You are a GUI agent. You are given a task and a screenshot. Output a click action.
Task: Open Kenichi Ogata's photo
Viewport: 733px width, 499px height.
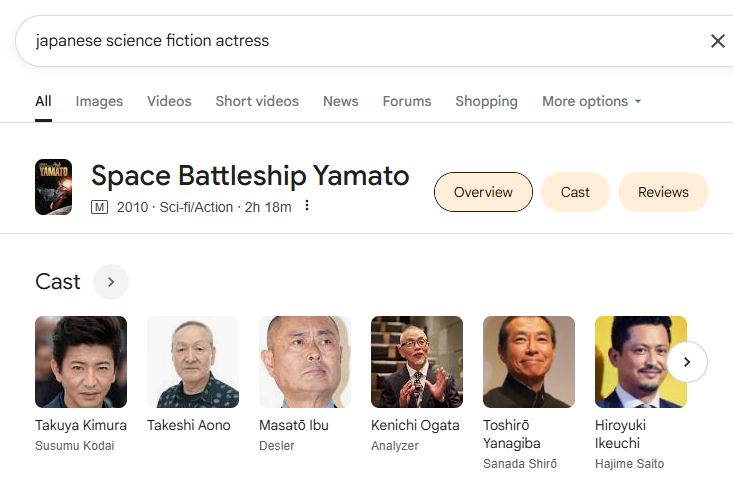tap(417, 362)
